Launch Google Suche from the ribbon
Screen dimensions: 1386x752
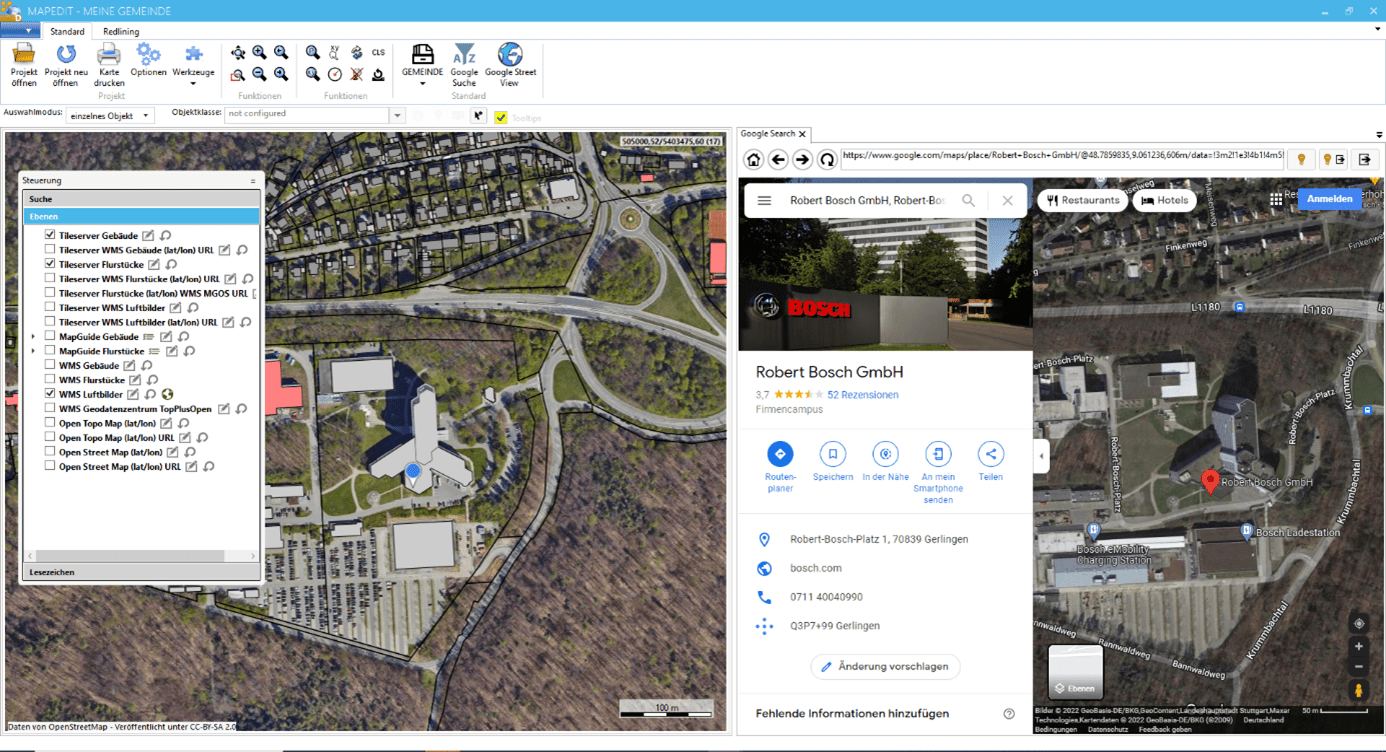[464, 65]
